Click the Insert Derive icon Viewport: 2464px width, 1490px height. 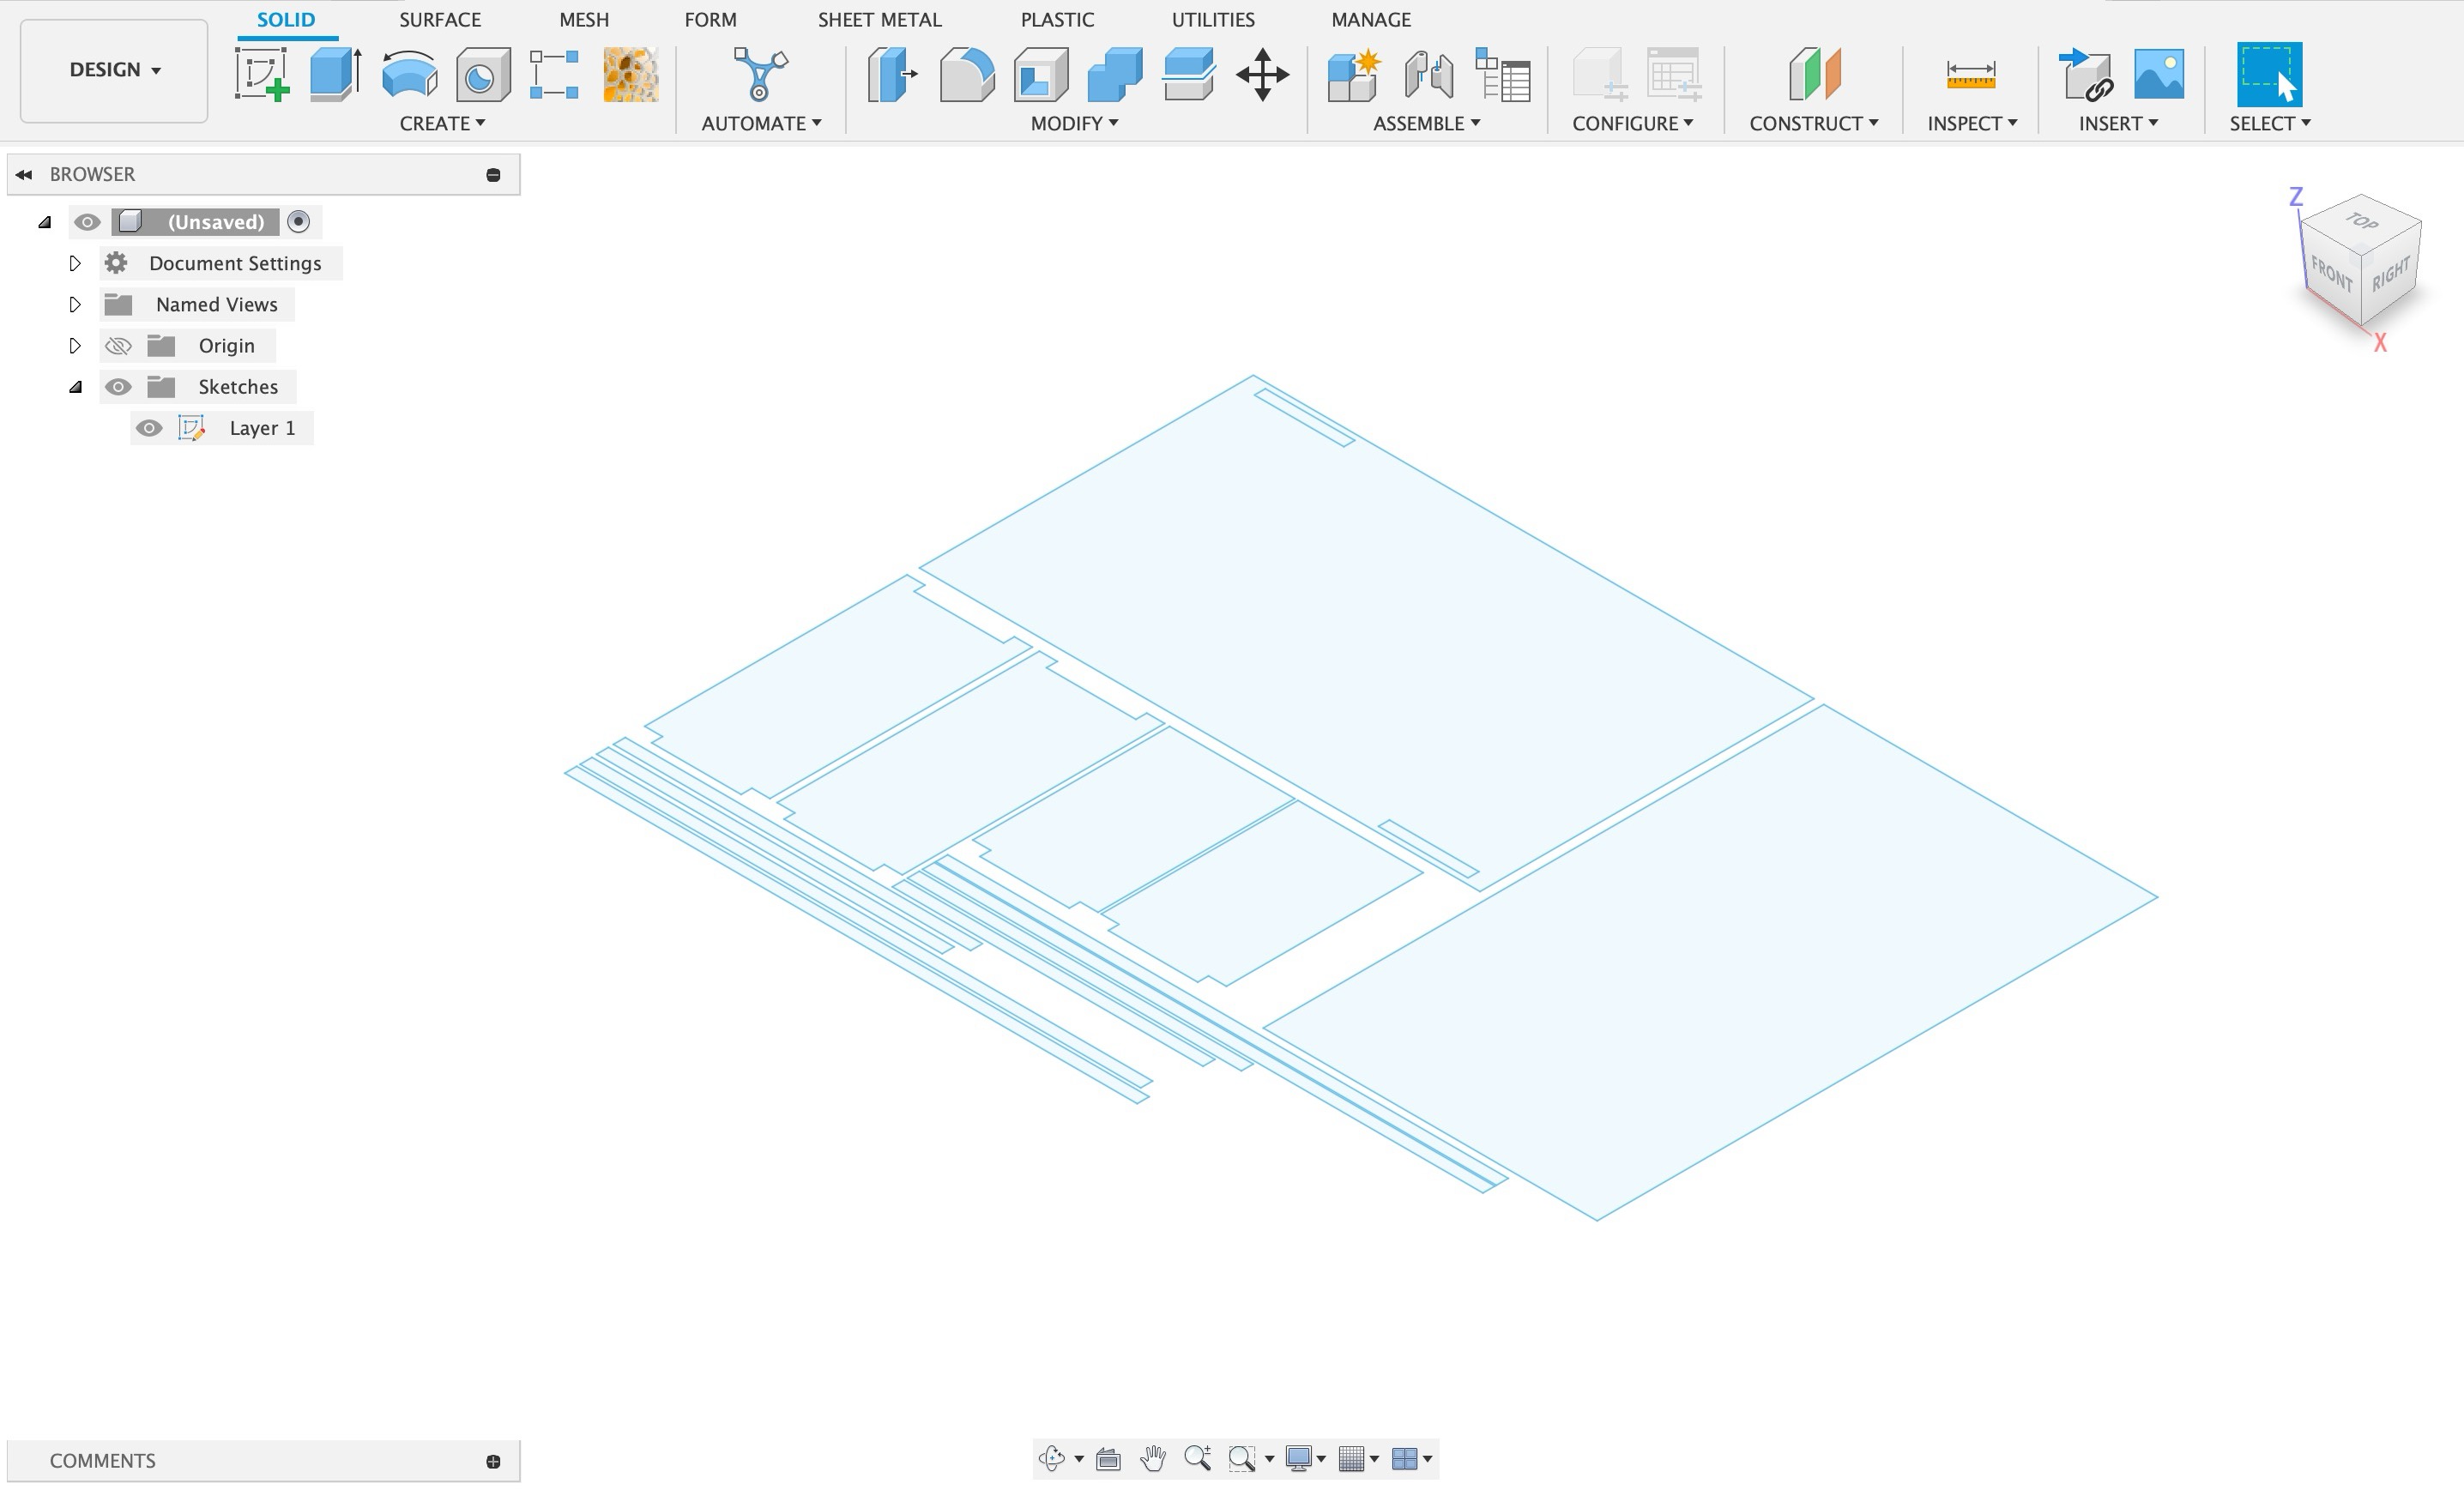[2087, 74]
